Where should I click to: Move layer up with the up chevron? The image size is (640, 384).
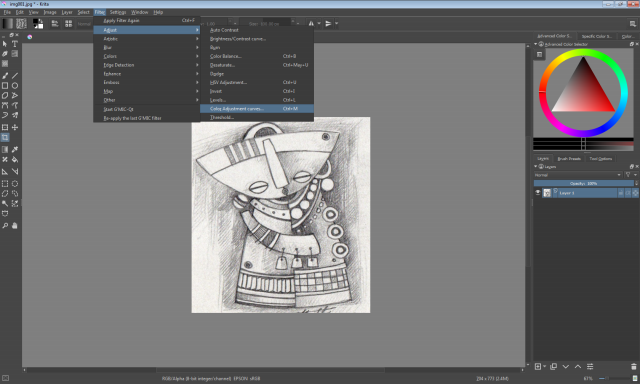578,366
